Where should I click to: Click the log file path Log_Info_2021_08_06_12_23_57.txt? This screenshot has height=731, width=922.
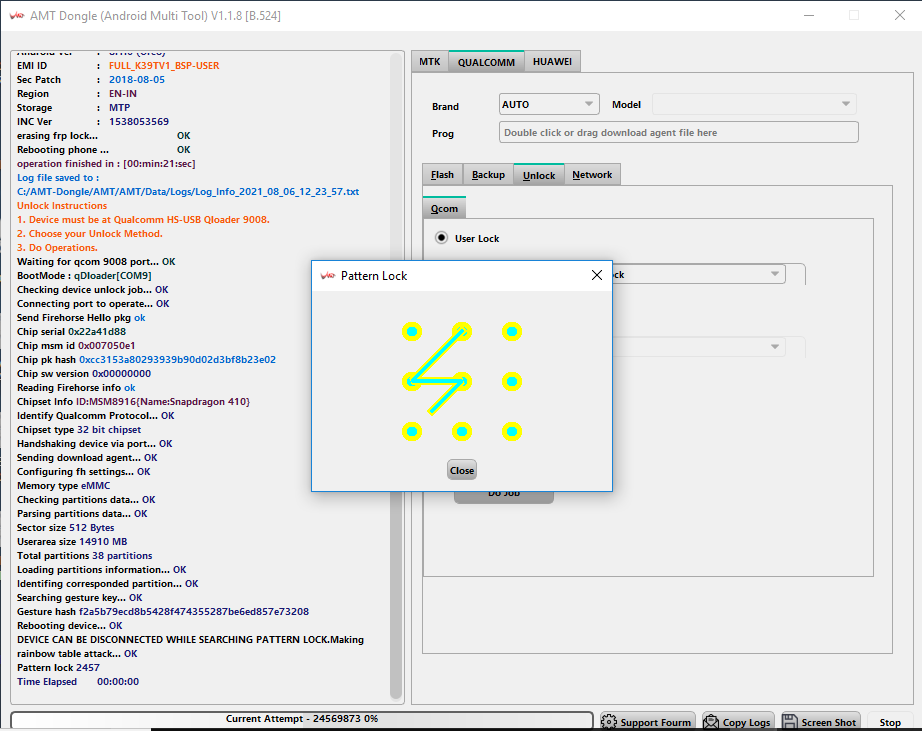(188, 192)
